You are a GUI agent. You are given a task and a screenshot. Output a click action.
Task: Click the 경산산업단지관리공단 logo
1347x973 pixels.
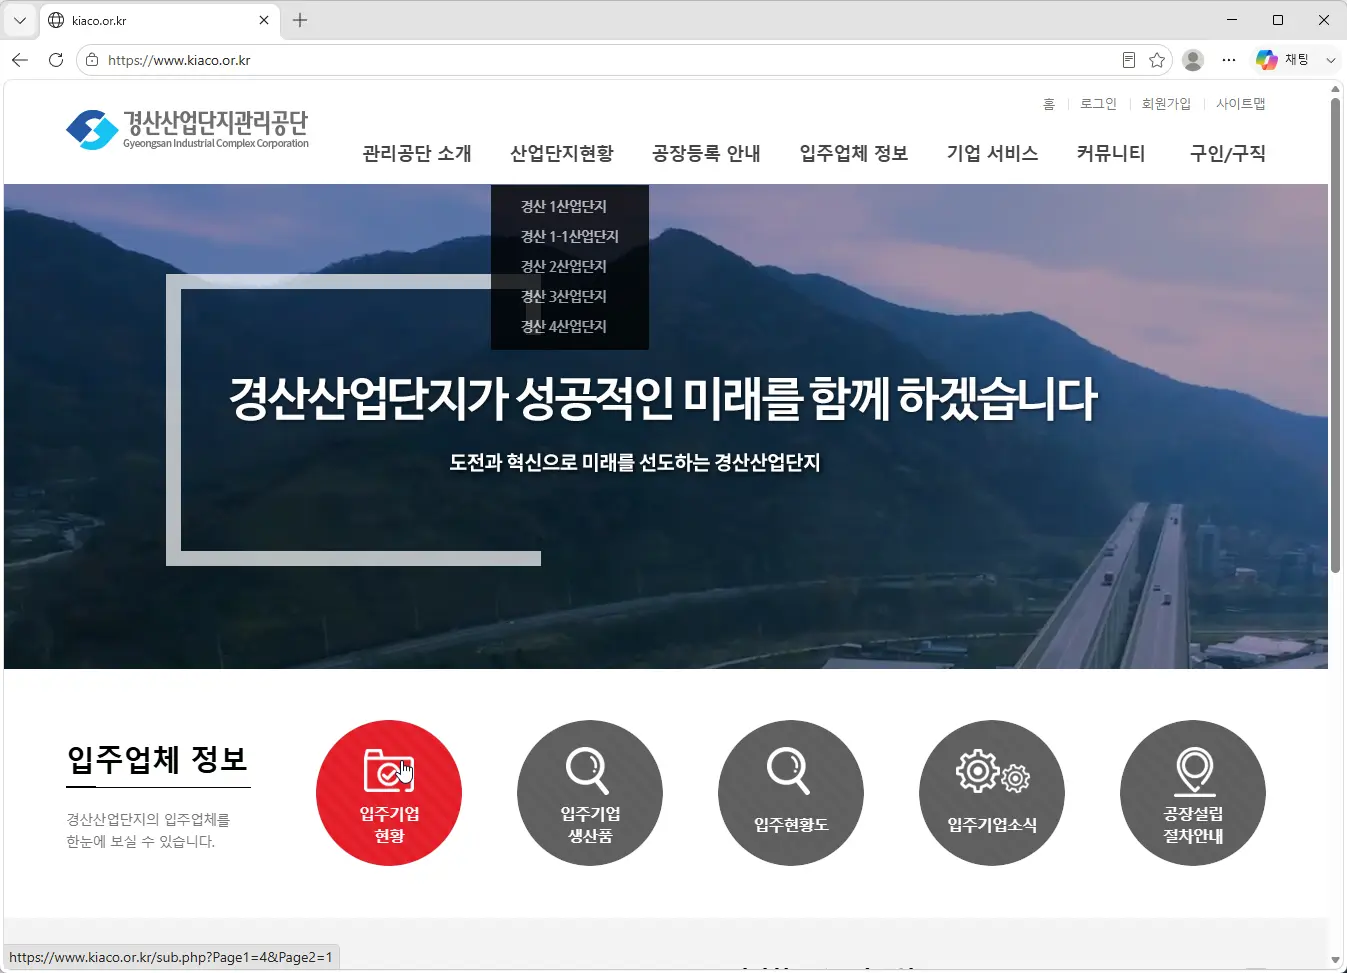tap(187, 130)
